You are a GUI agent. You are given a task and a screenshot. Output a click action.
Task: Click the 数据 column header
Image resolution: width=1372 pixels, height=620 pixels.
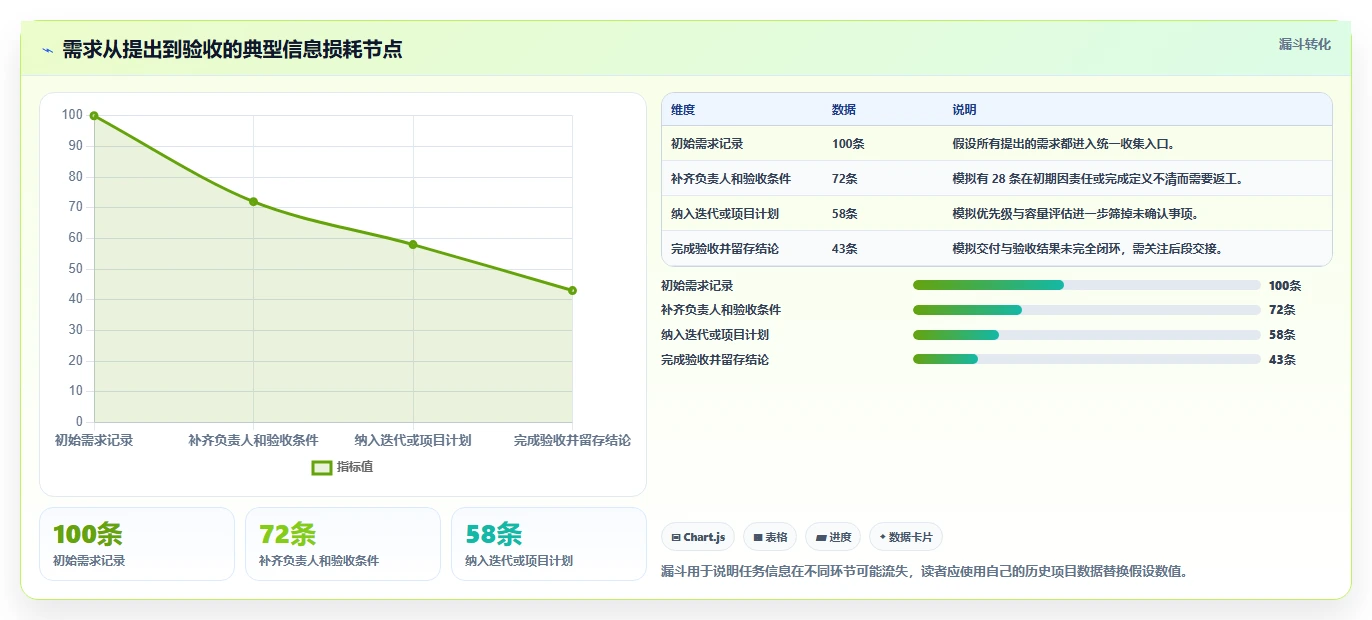pyautogui.click(x=844, y=110)
